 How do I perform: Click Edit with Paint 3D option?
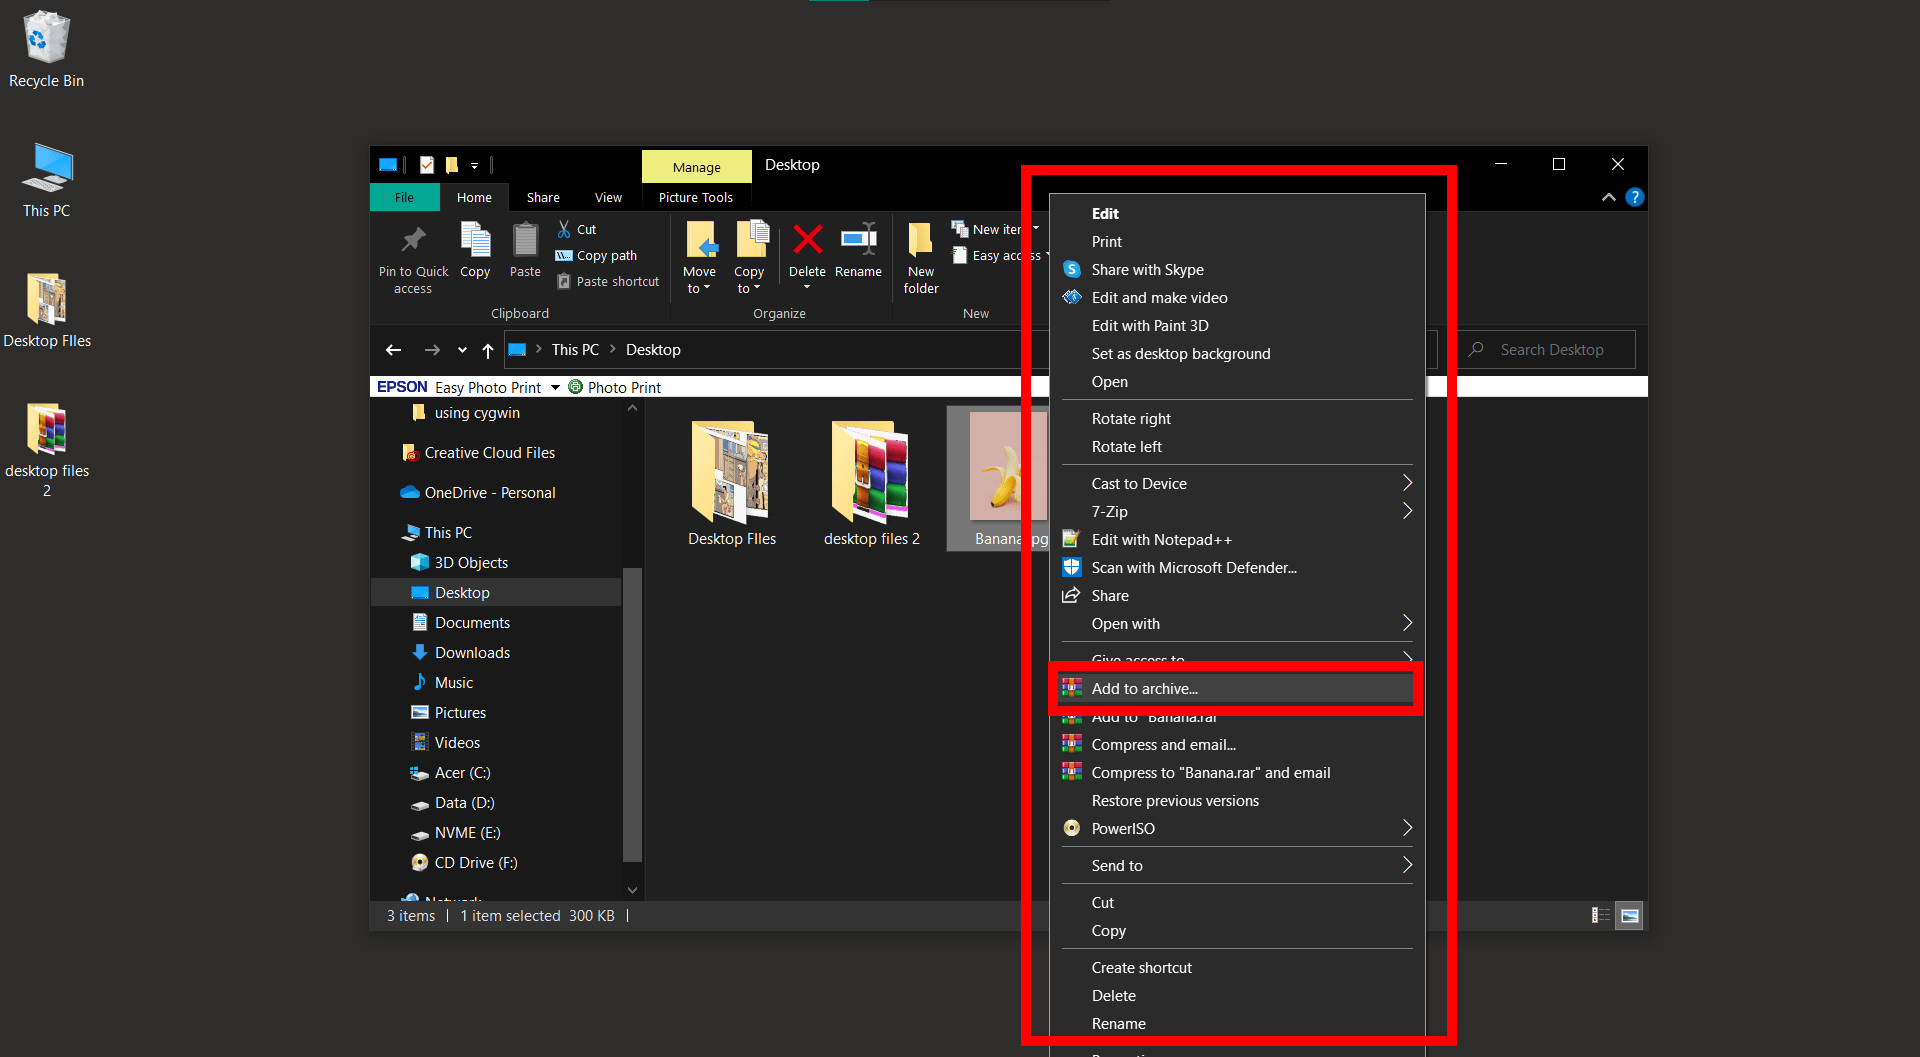(1150, 325)
